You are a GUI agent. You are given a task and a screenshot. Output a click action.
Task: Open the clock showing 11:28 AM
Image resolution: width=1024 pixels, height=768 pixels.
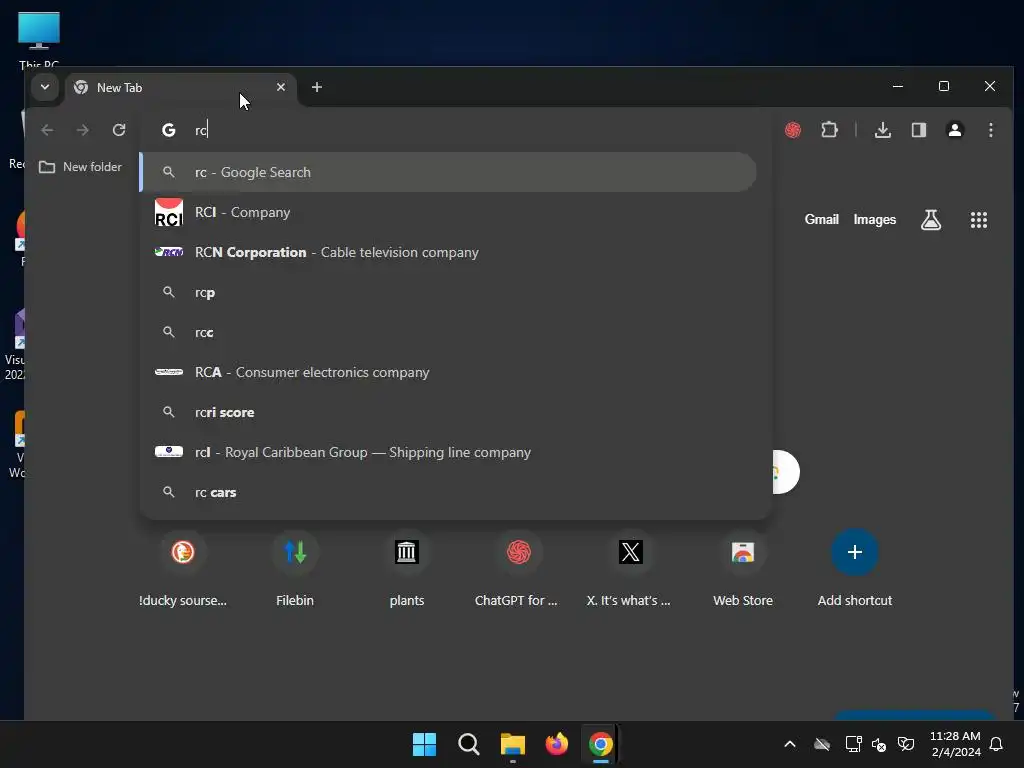pyautogui.click(x=955, y=744)
